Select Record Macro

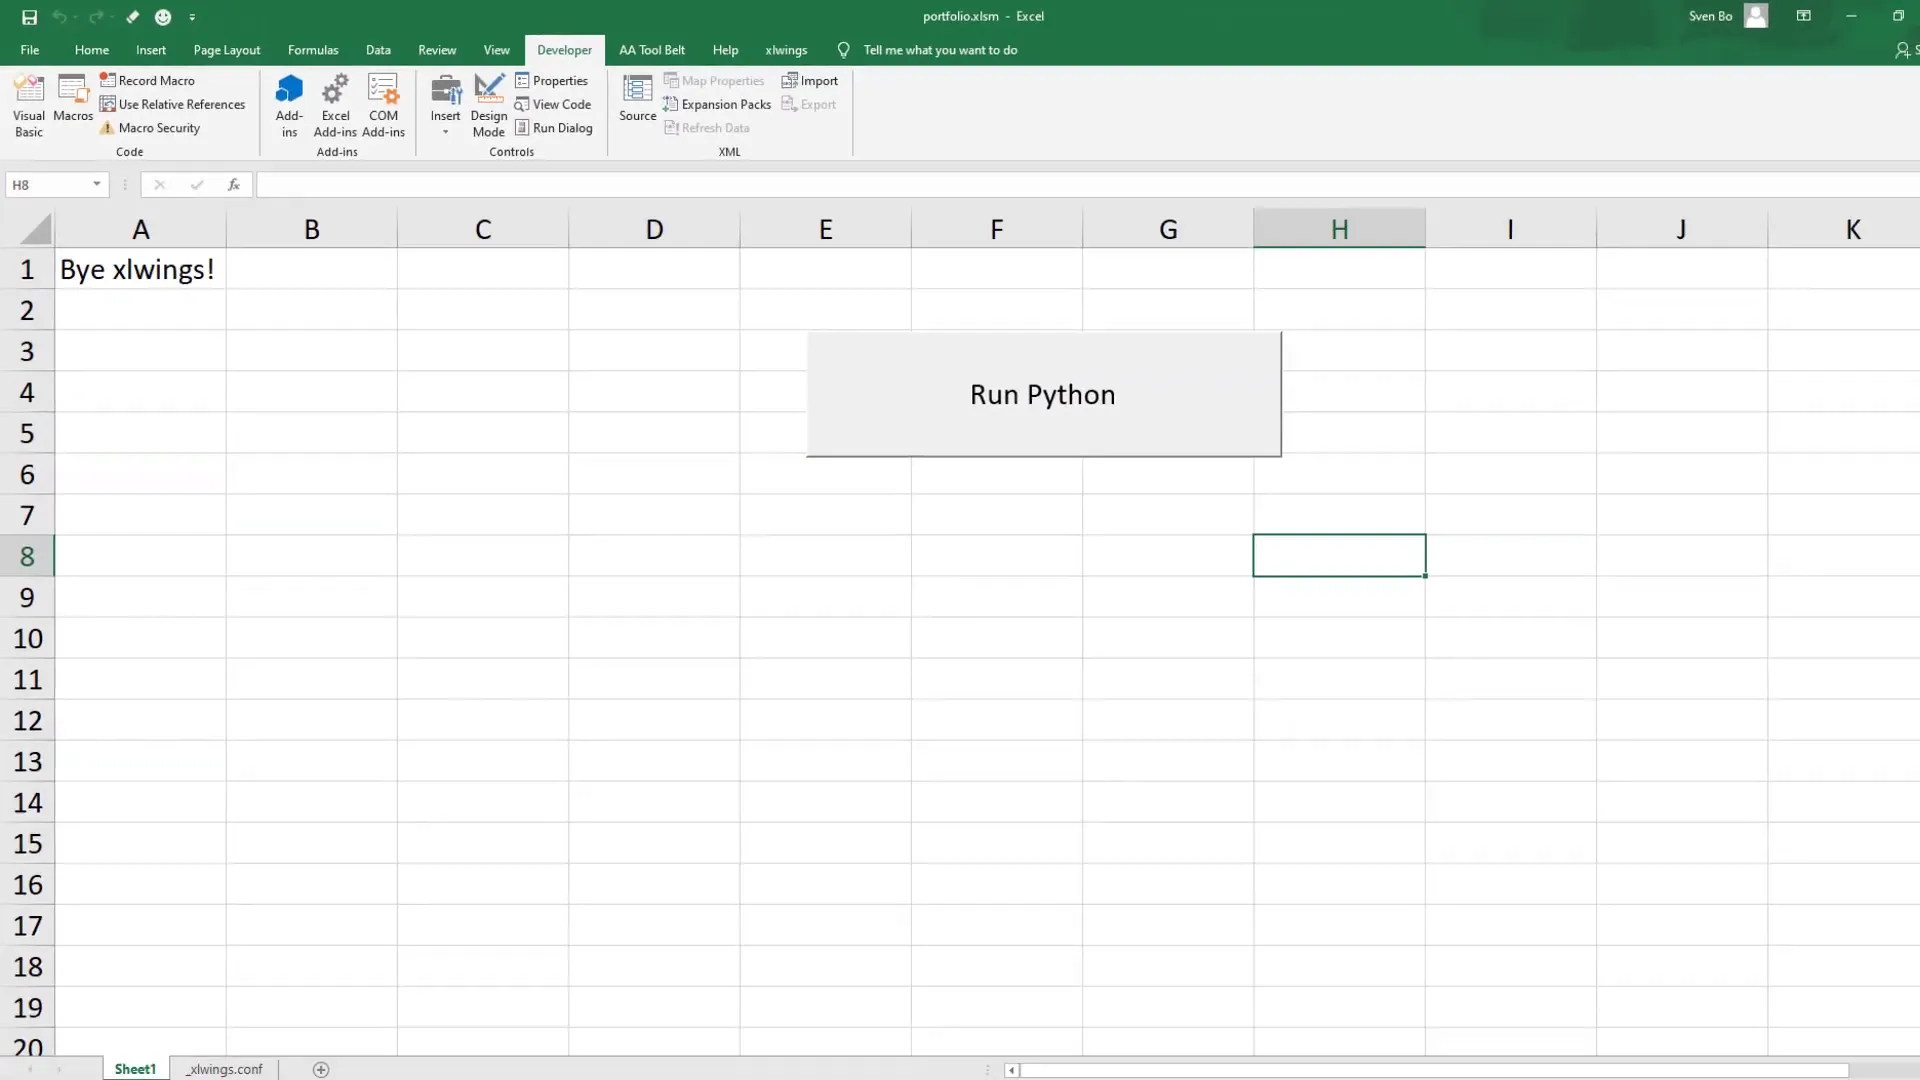tap(155, 80)
